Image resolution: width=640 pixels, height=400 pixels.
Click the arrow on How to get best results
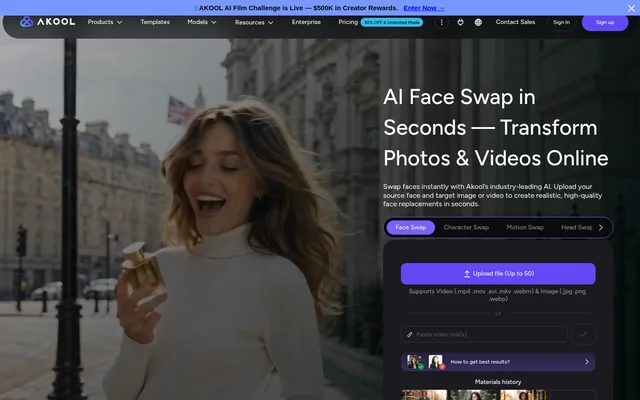click(x=587, y=362)
